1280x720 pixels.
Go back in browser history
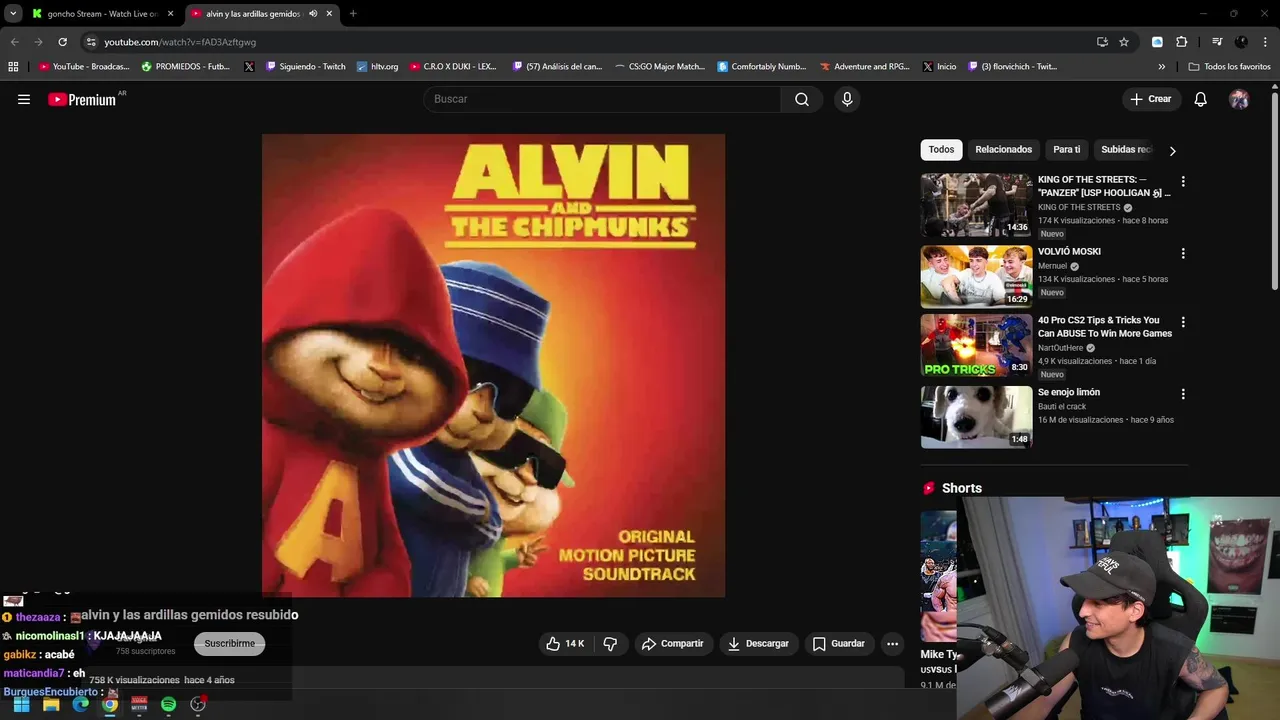(x=14, y=42)
